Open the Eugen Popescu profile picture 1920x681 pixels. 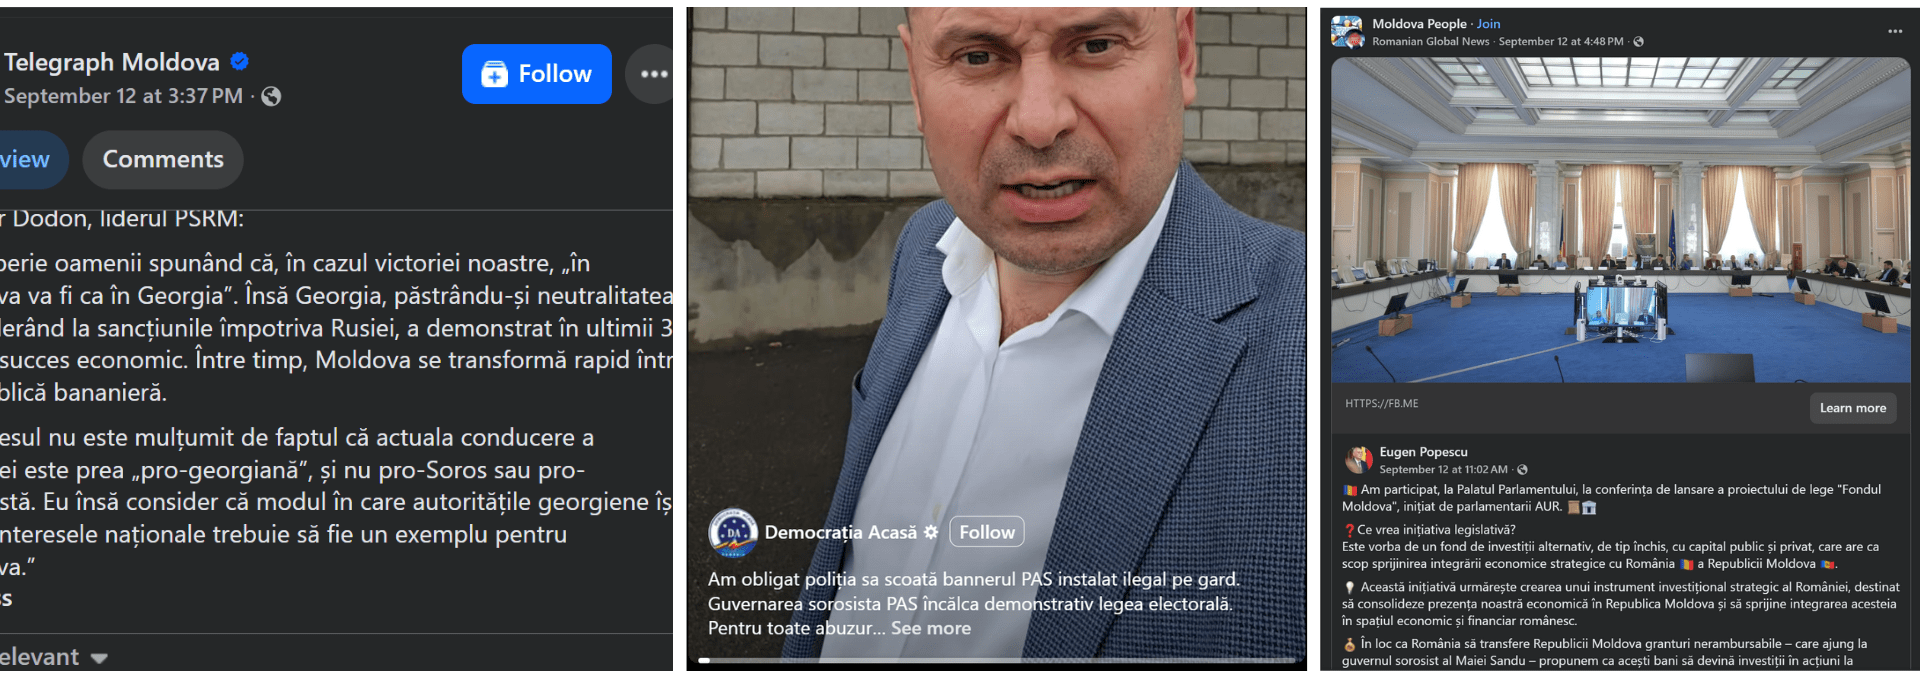[1358, 460]
